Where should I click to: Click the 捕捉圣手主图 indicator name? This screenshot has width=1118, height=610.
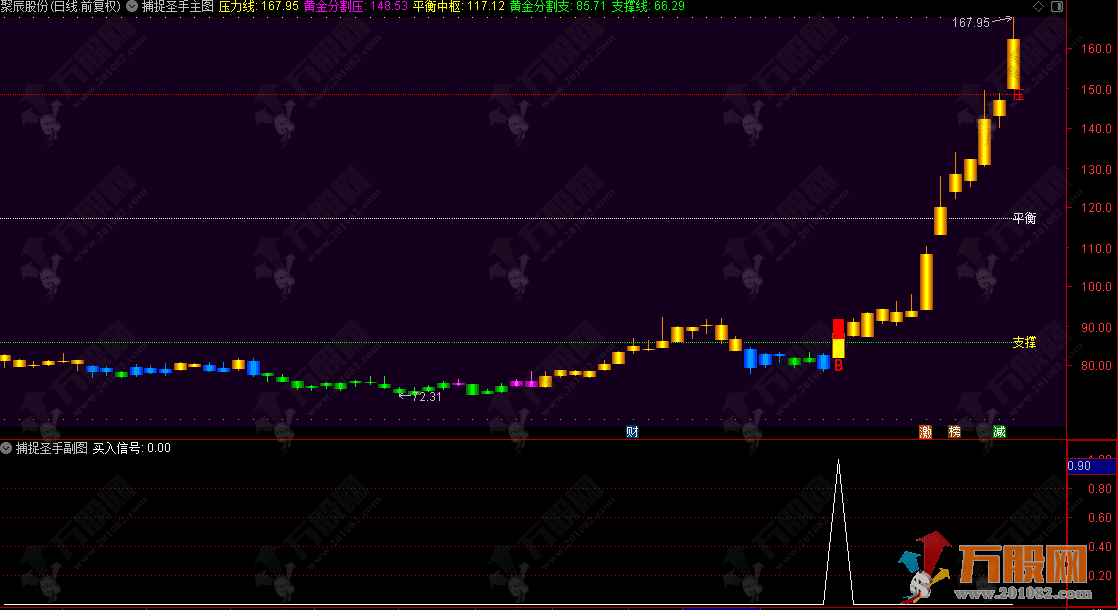coord(178,6)
